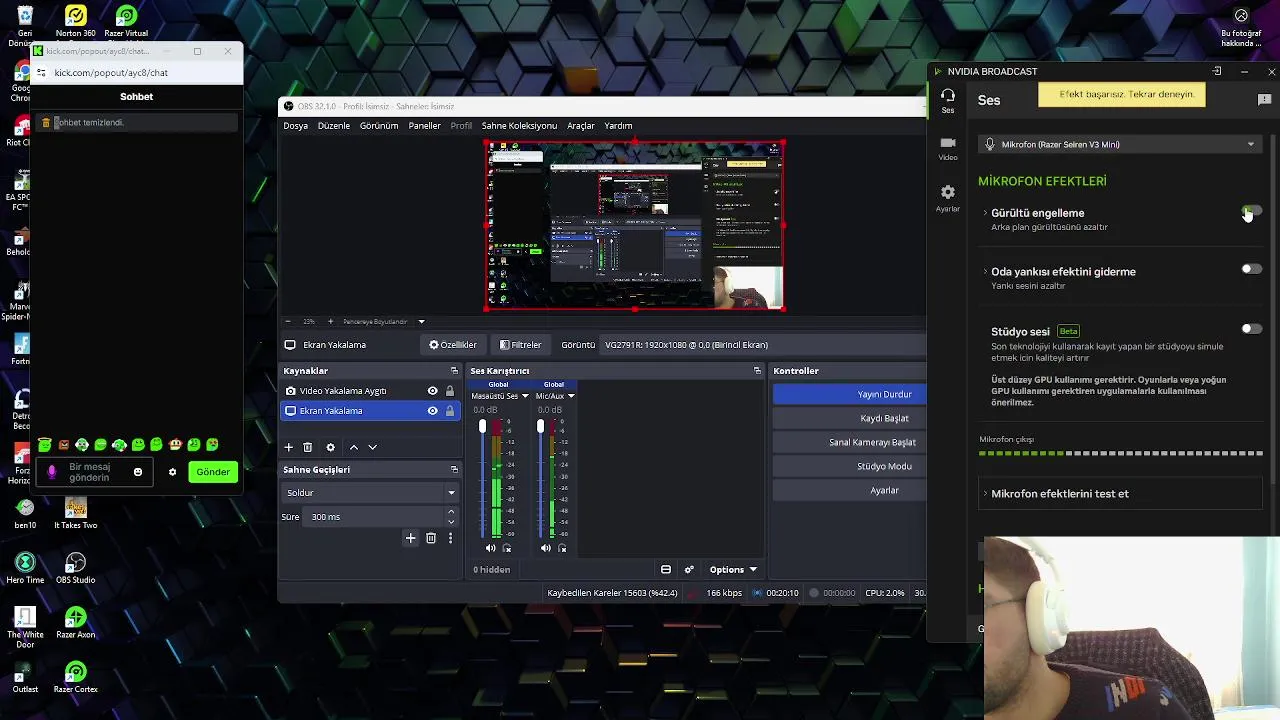Add a scene transition with plus icon
Image resolution: width=1280 pixels, height=720 pixels.
410,538
